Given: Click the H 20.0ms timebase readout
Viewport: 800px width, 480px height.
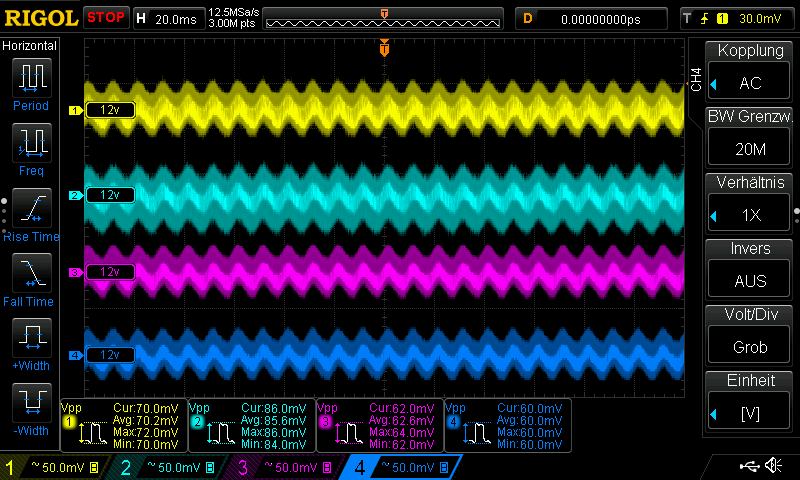Looking at the screenshot, I should tap(169, 19).
